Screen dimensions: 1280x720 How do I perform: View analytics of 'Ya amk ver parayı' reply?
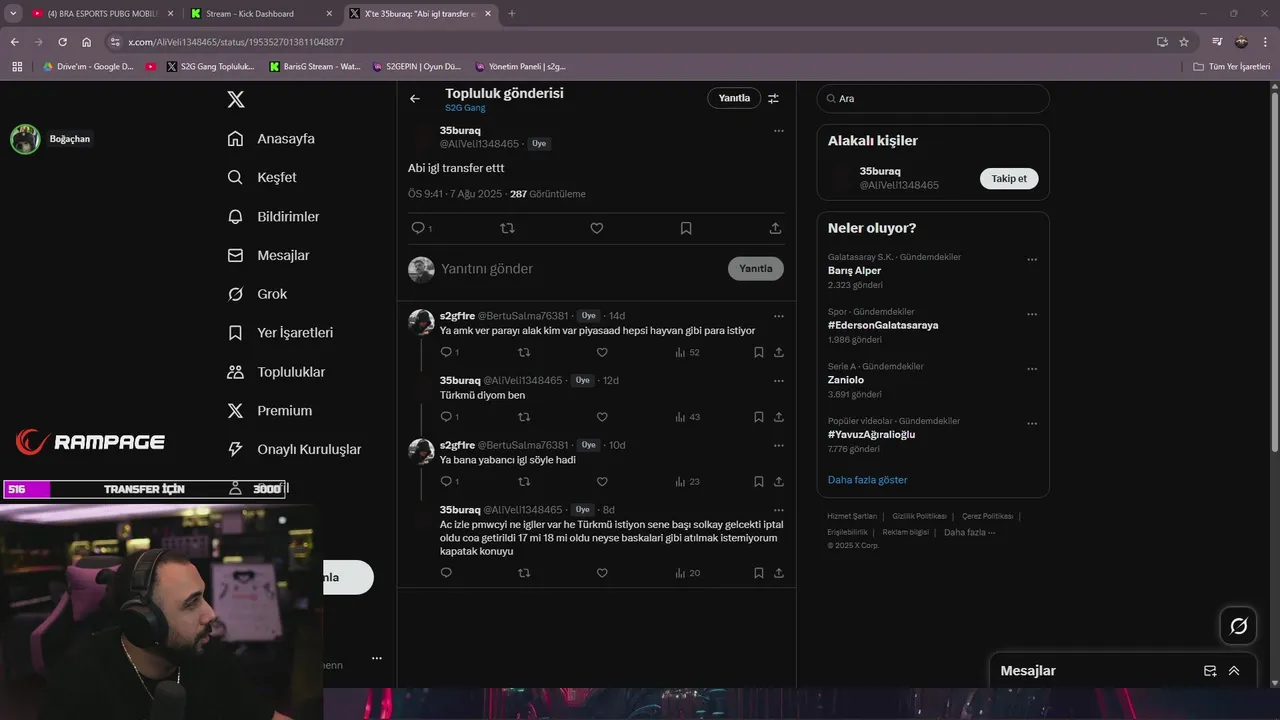687,352
